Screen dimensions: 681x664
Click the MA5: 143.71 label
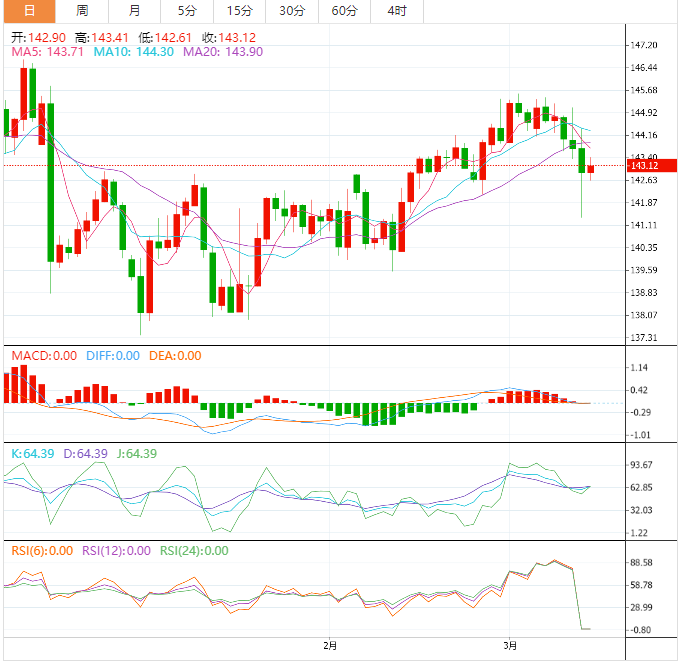click(x=47, y=52)
